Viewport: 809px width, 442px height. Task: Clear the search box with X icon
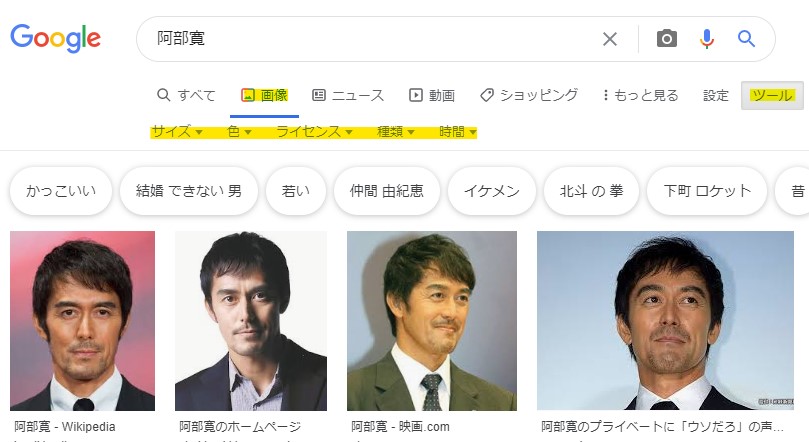pyautogui.click(x=610, y=39)
